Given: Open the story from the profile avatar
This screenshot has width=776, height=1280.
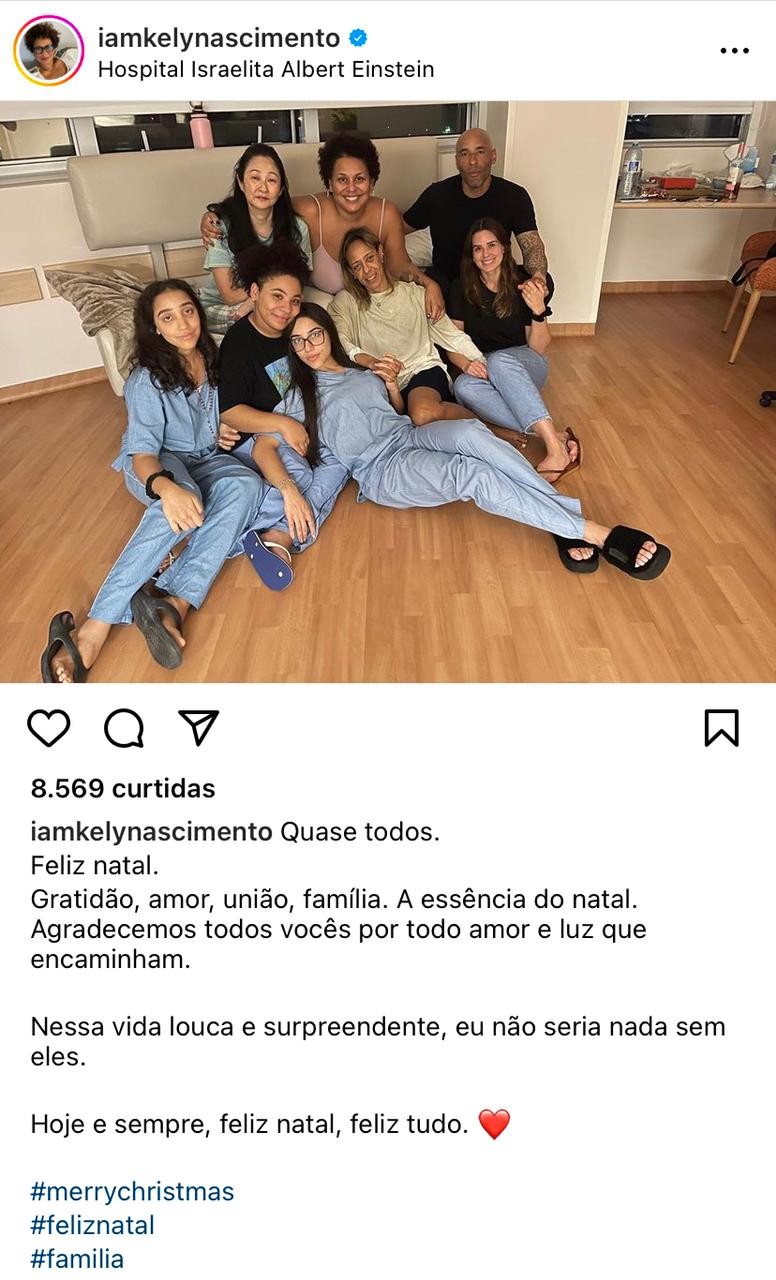Looking at the screenshot, I should click(48, 50).
